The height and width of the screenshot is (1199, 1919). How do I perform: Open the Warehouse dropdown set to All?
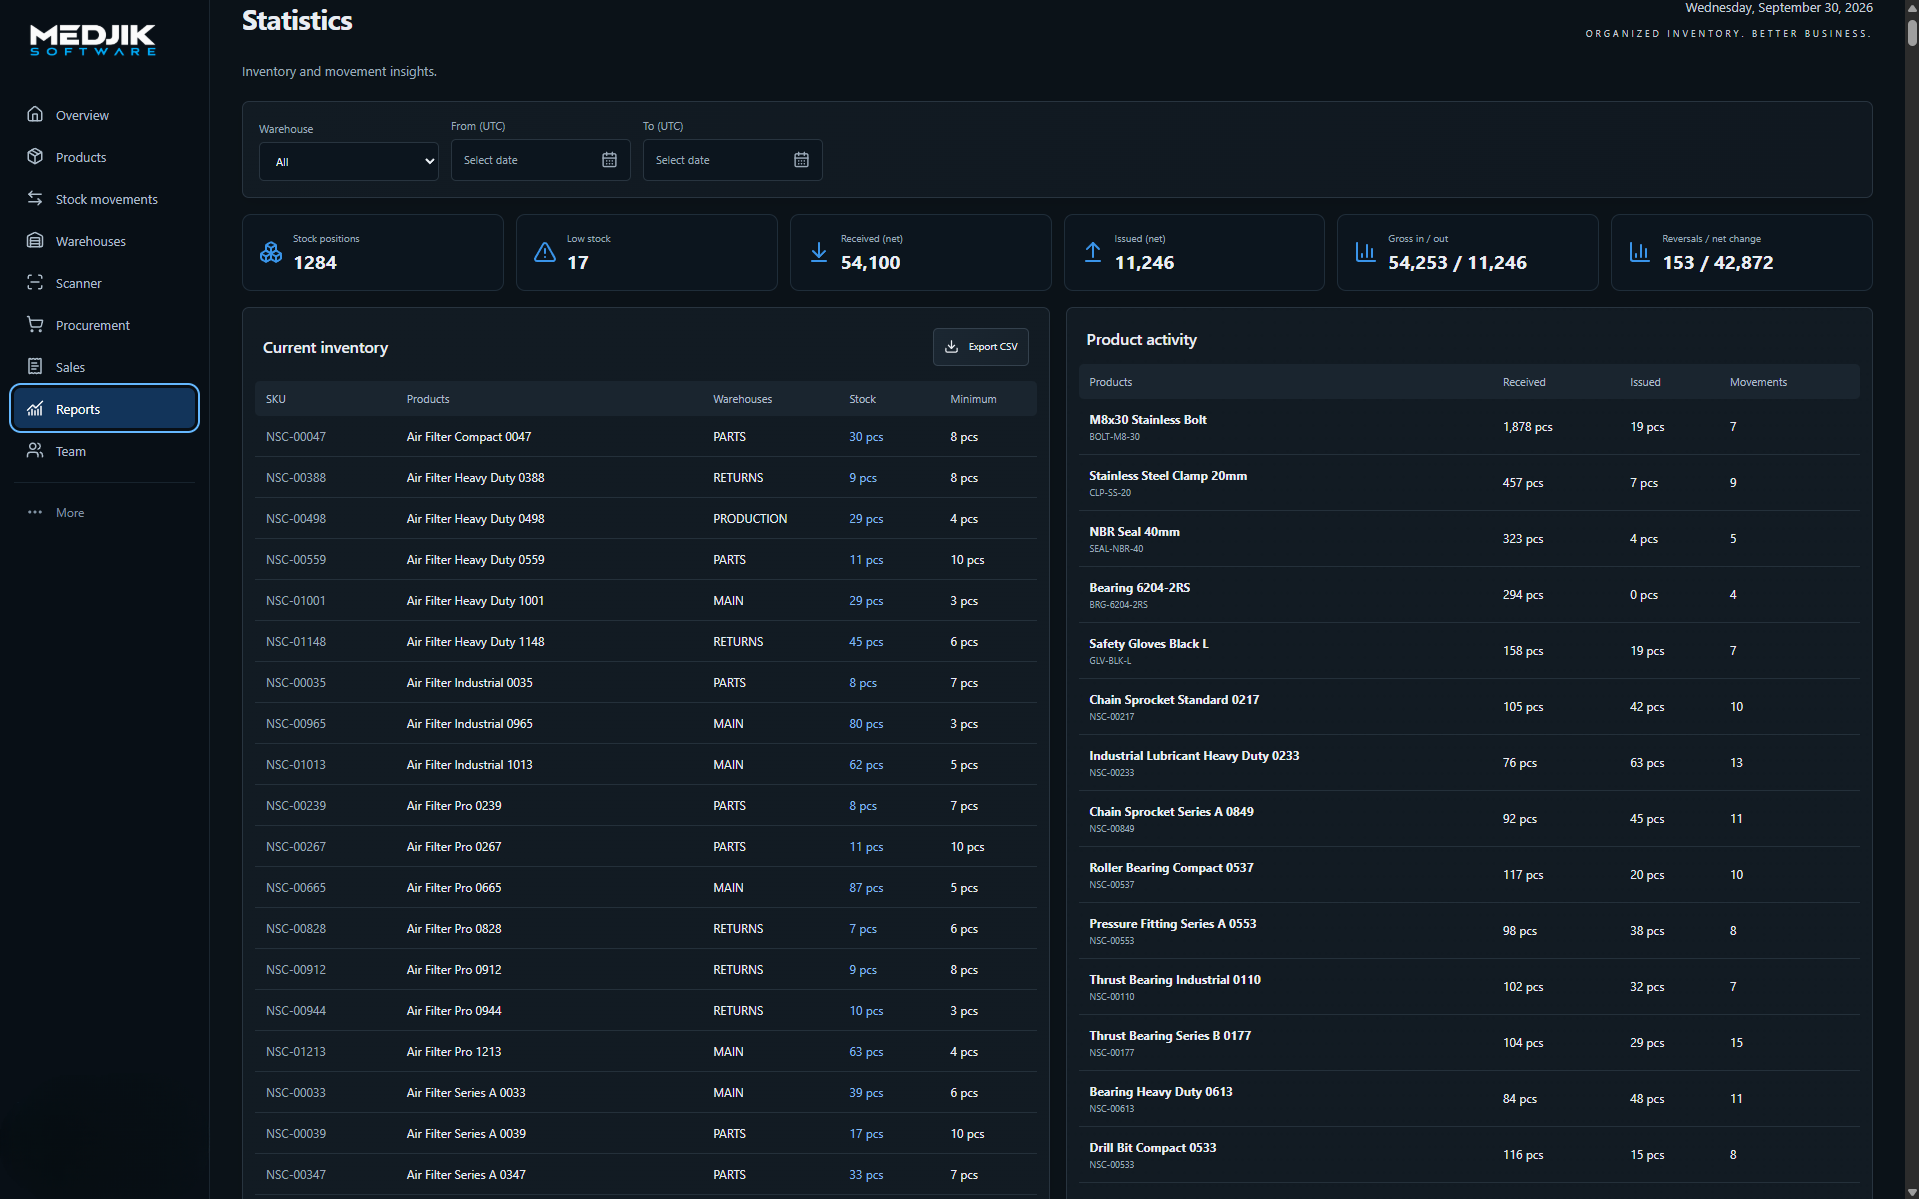349,161
